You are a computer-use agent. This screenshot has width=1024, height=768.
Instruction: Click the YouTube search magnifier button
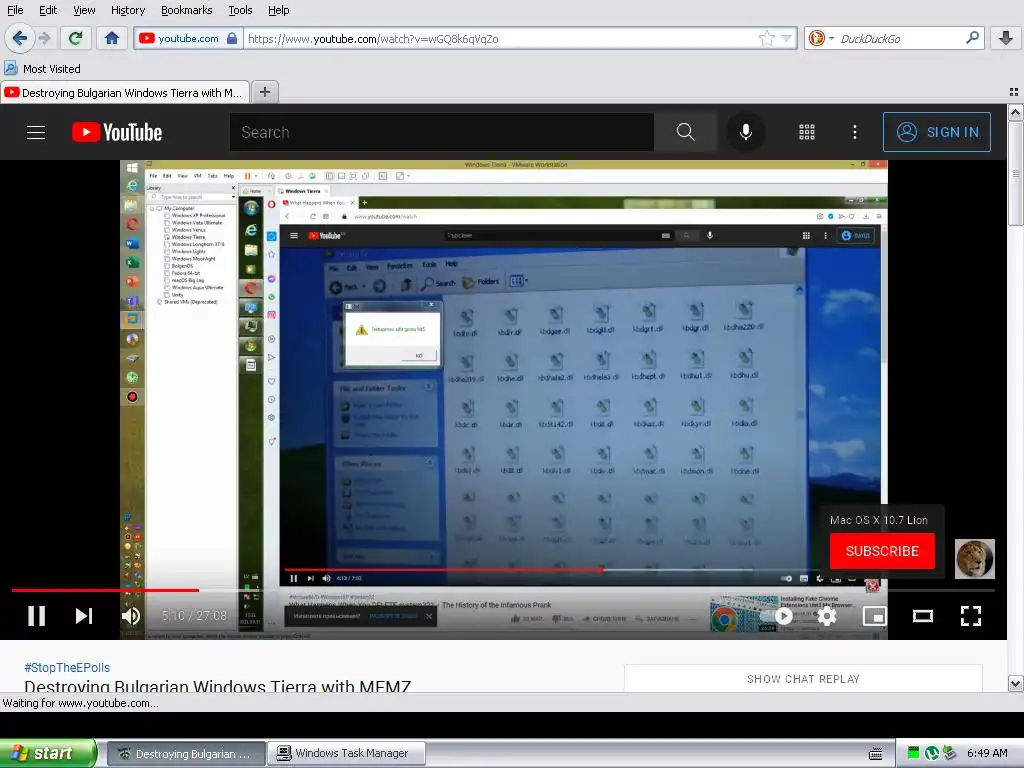(686, 132)
